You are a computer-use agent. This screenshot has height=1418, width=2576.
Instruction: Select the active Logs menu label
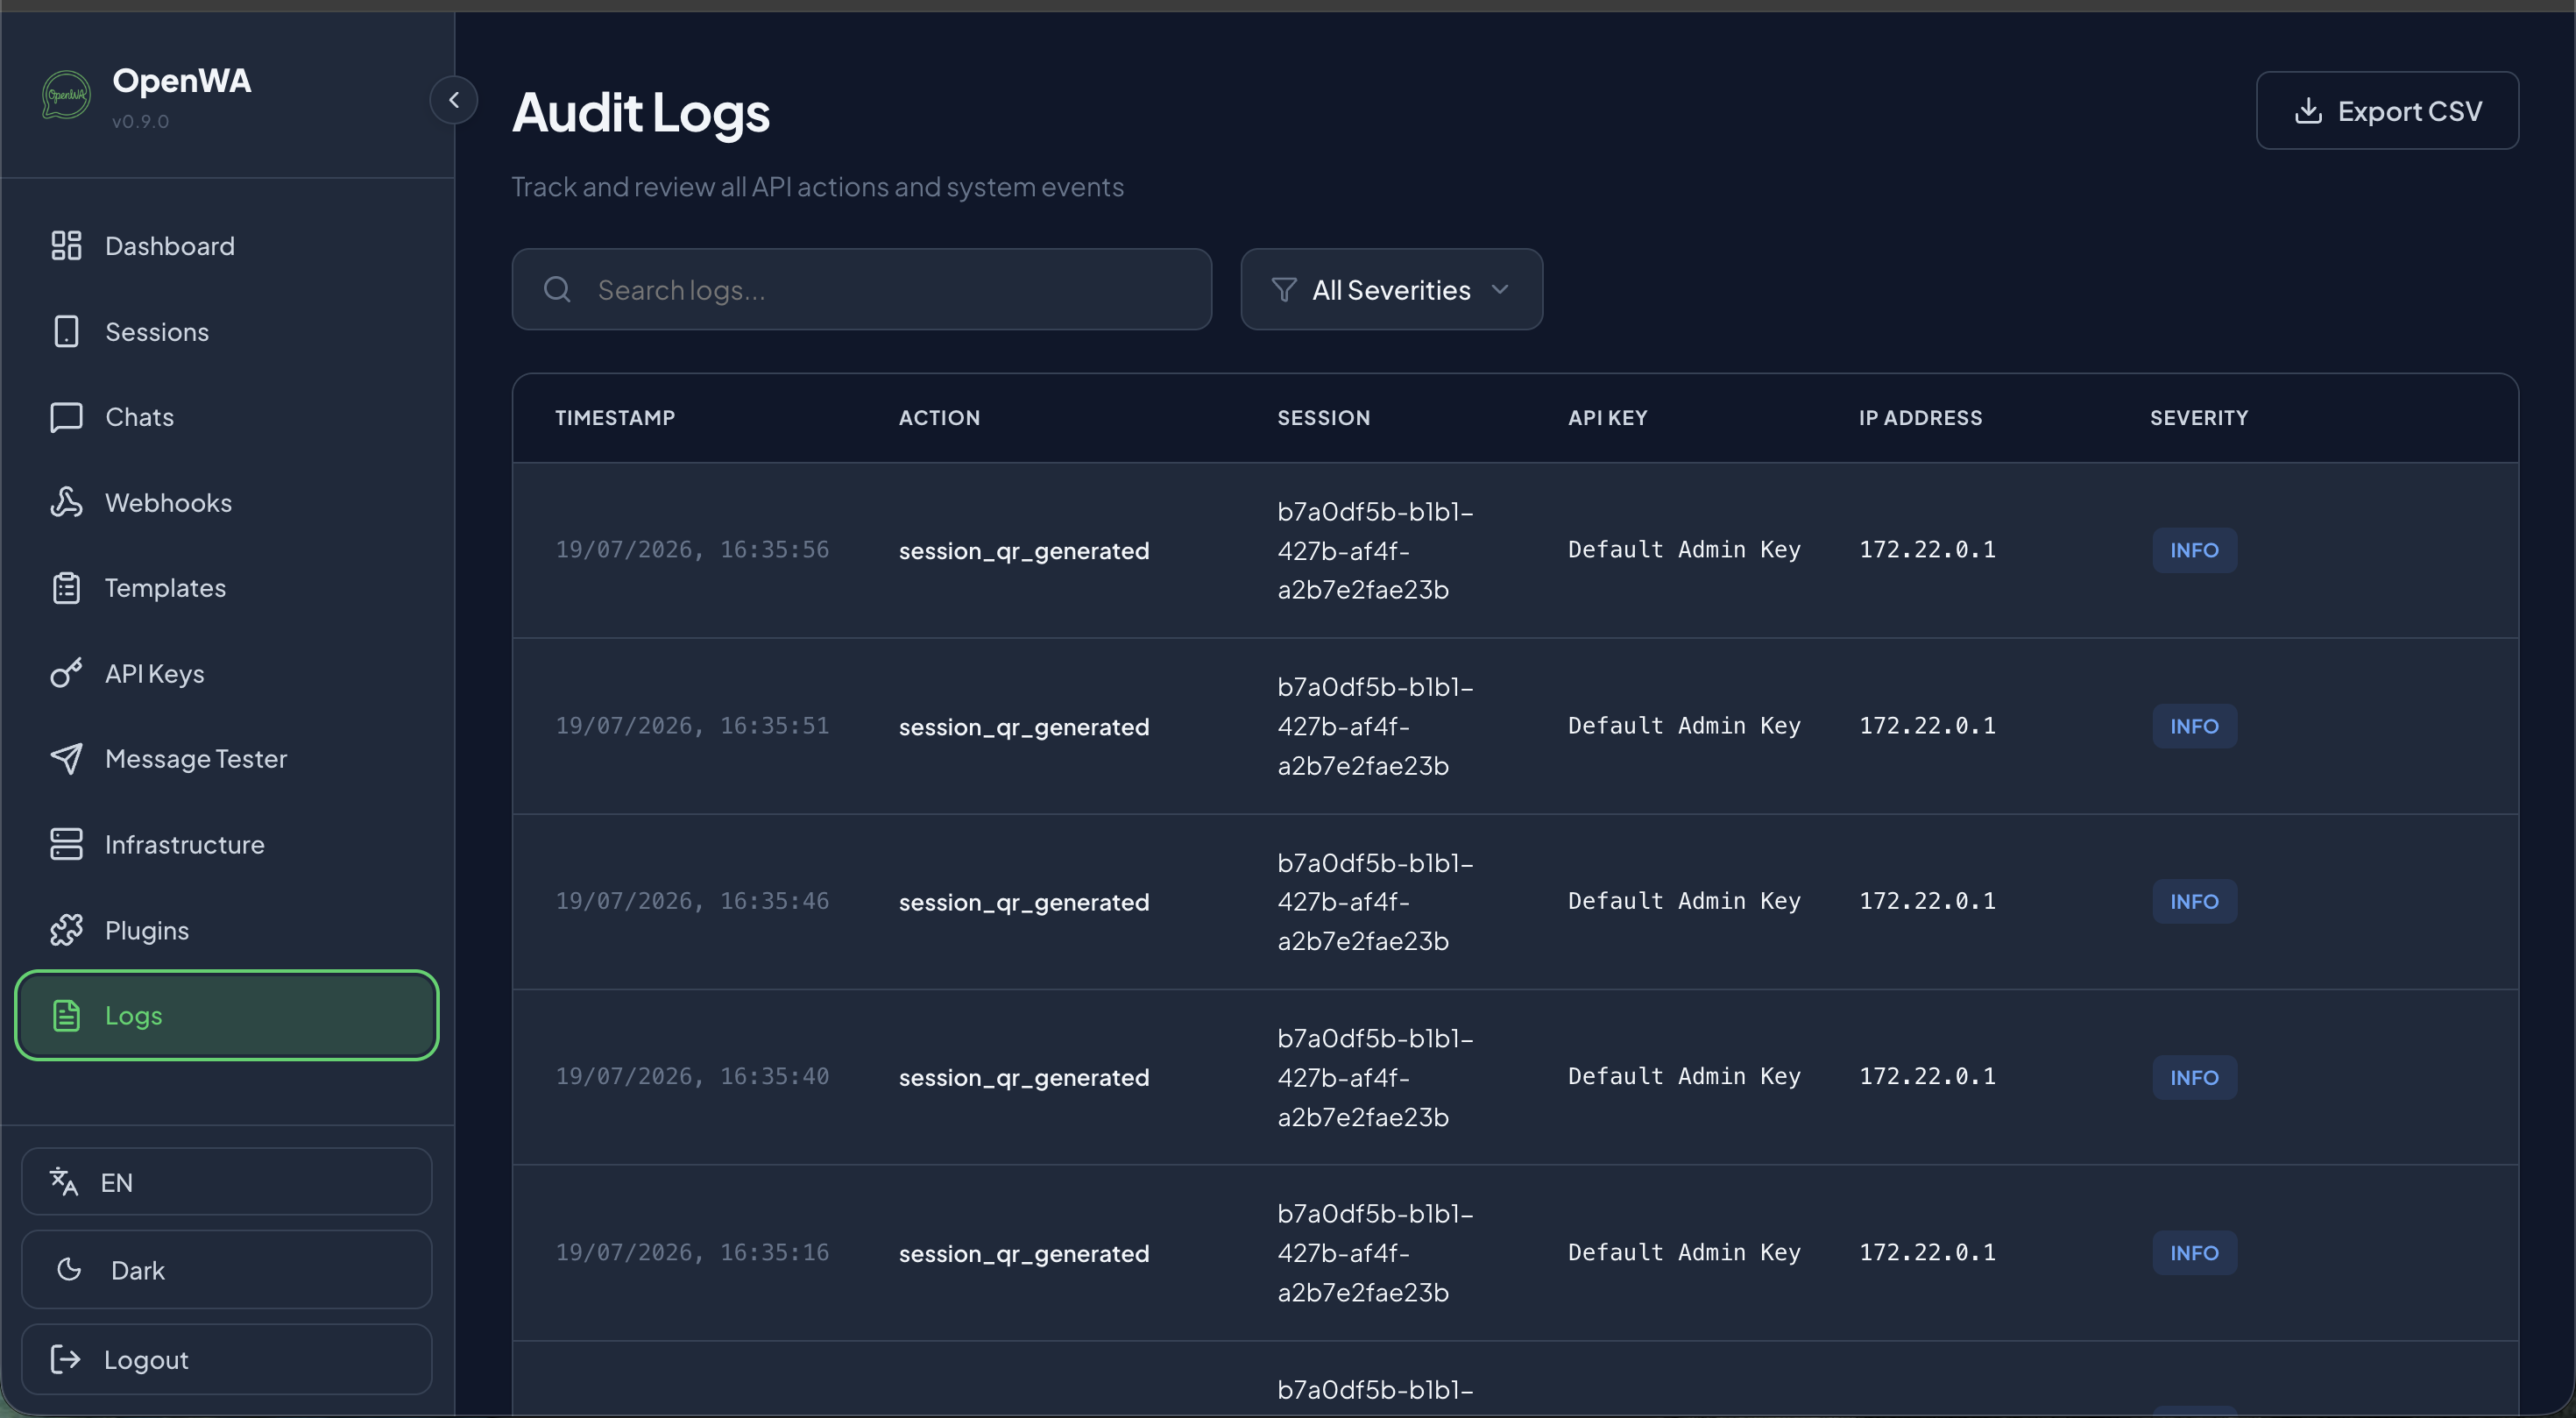tap(134, 1016)
